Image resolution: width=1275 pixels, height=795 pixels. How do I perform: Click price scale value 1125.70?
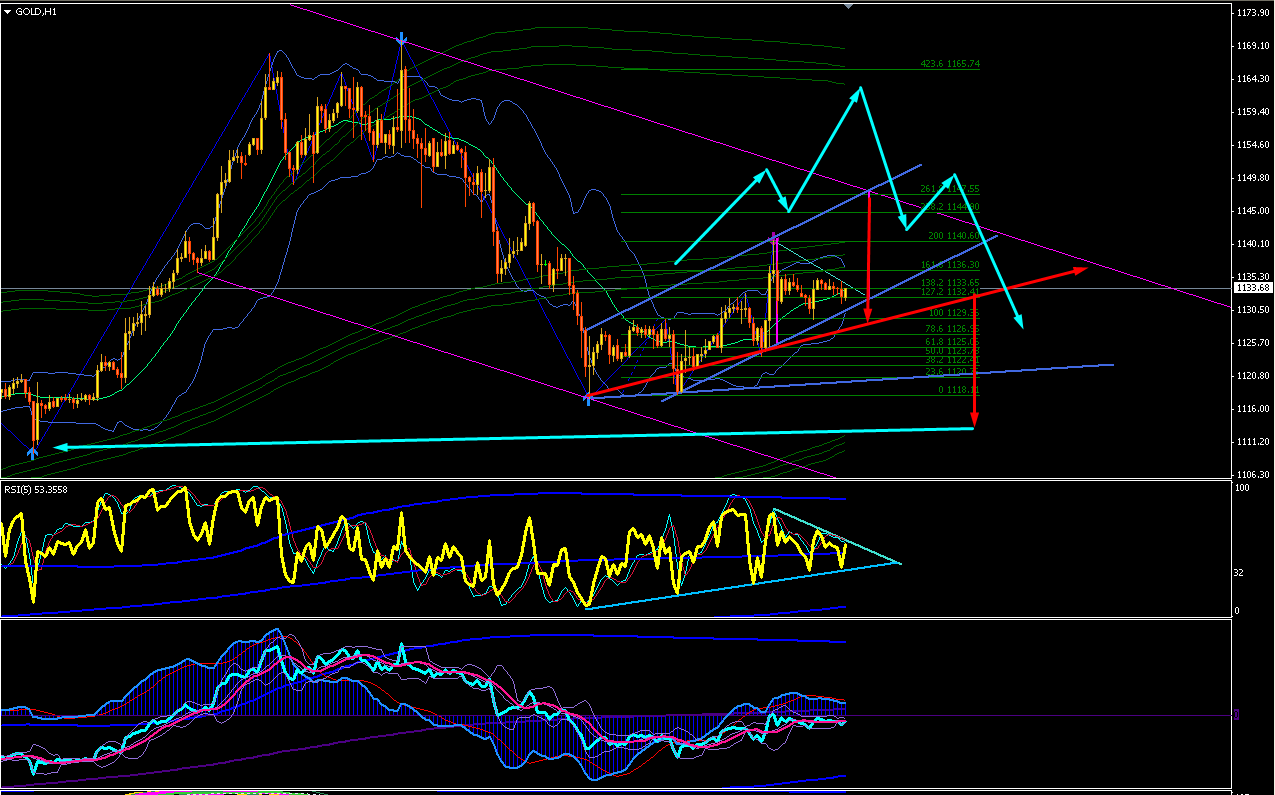pyautogui.click(x=1252, y=343)
